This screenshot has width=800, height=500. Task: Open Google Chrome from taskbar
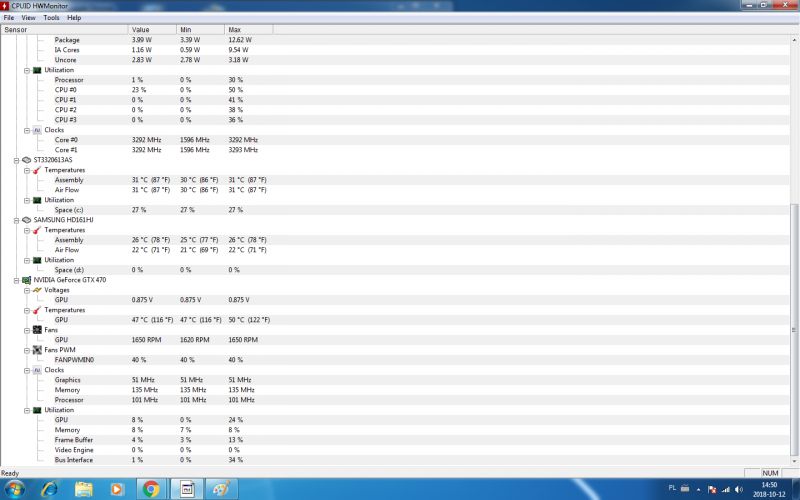click(x=151, y=490)
